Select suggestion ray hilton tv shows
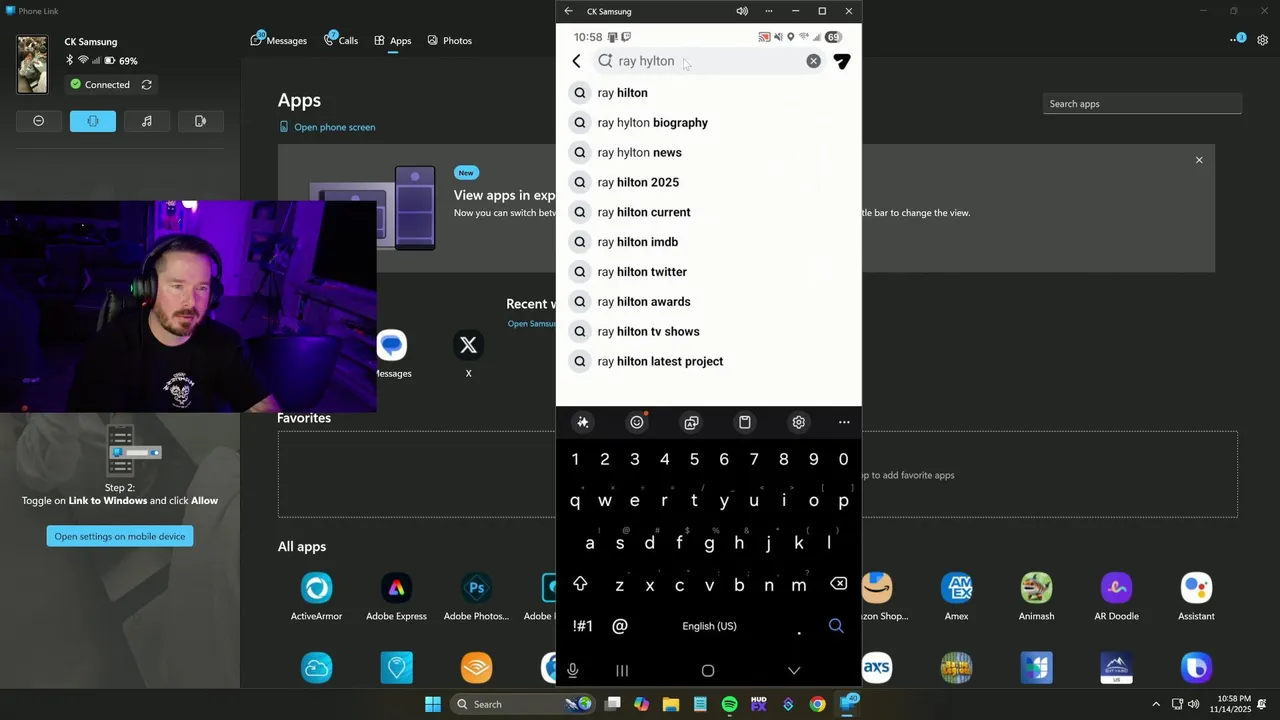1280x720 pixels. pyautogui.click(x=708, y=332)
